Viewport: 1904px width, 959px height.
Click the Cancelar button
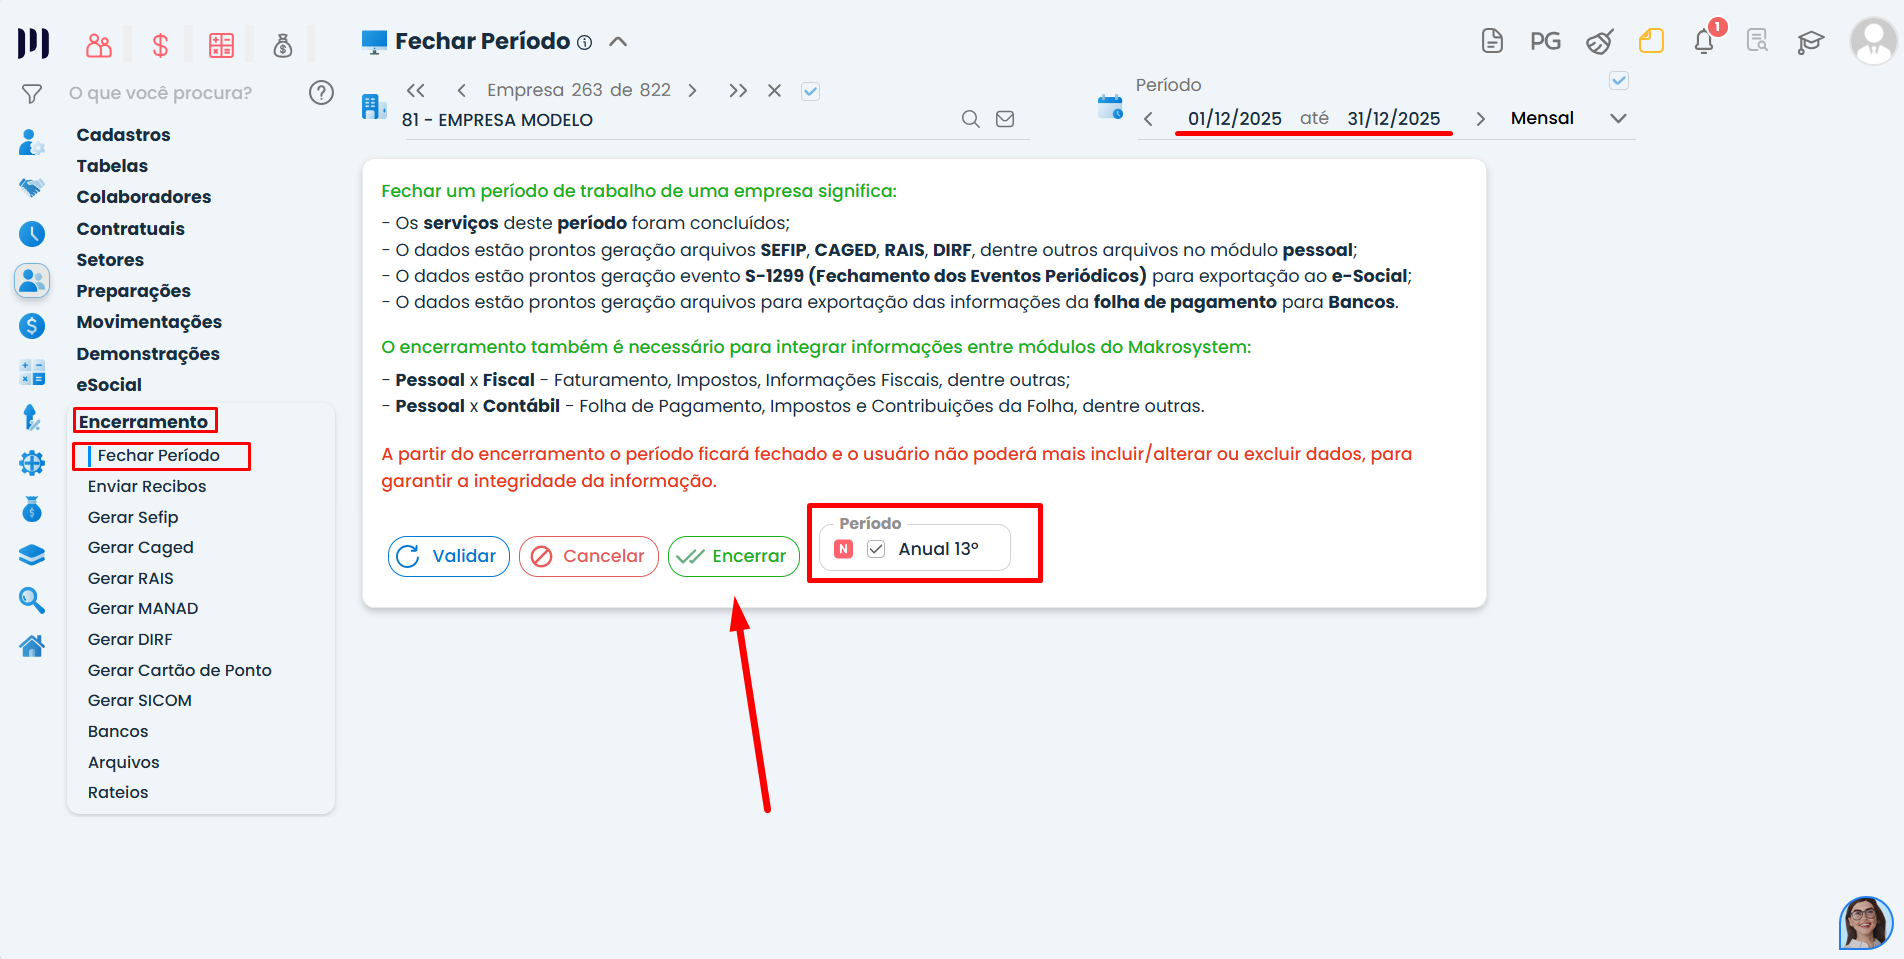click(589, 556)
